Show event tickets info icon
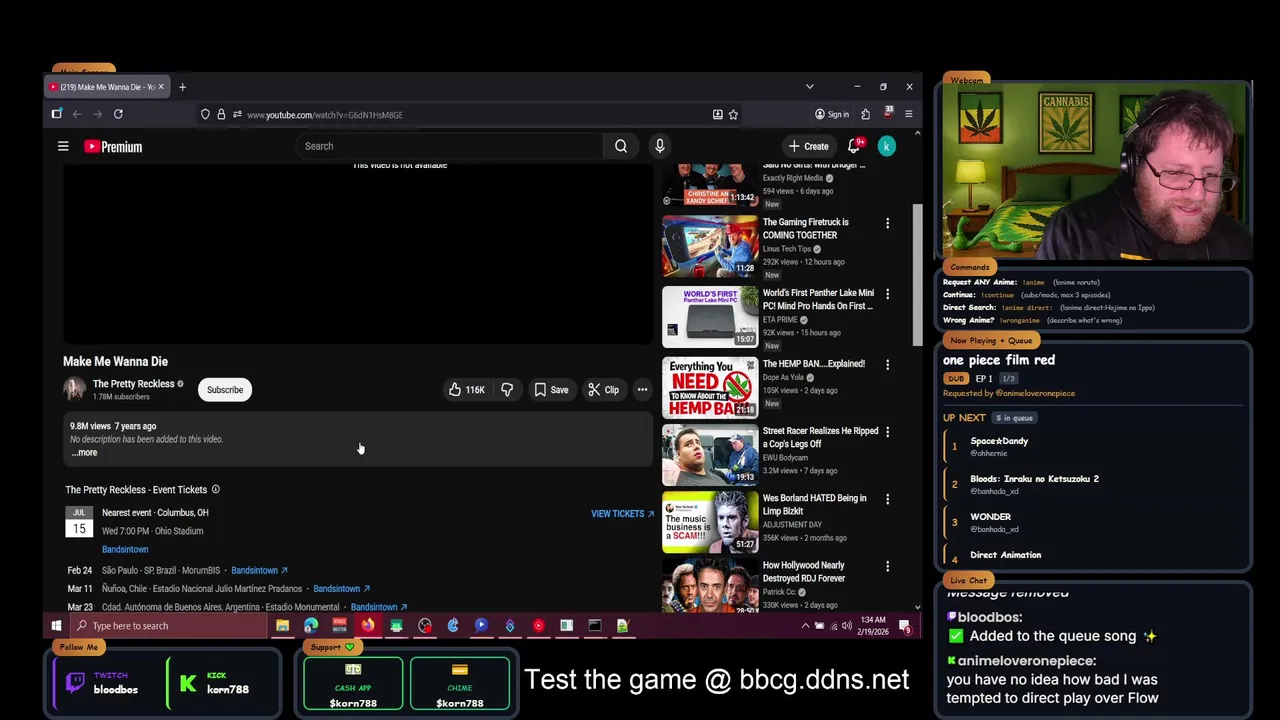The image size is (1280, 720). point(215,490)
